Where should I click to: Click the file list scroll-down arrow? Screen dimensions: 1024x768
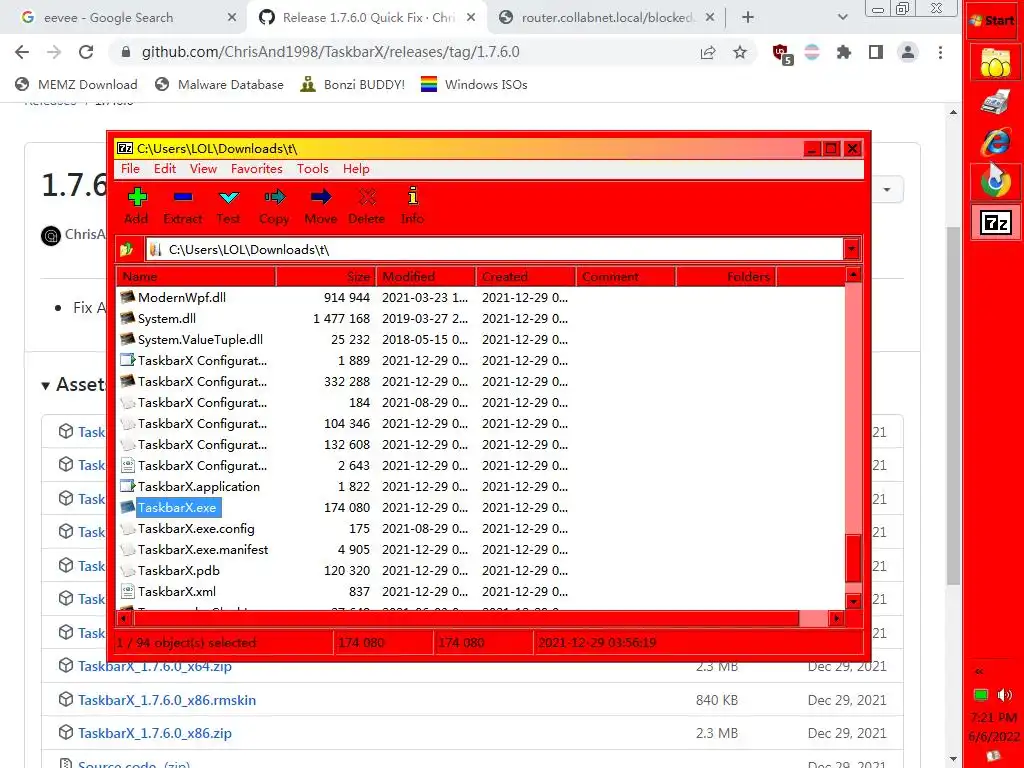click(x=853, y=601)
